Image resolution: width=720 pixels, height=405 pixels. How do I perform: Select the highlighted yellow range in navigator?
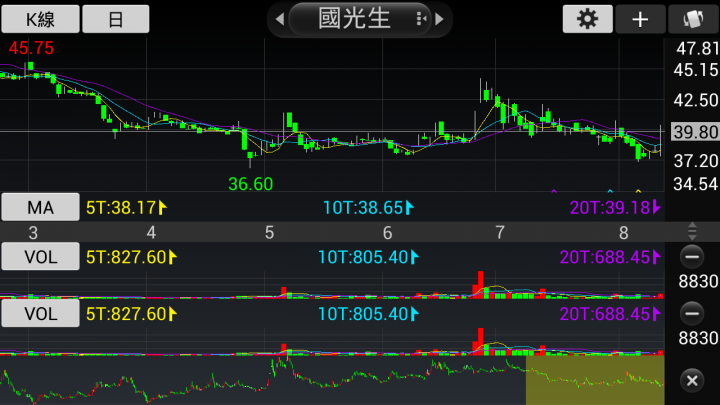595,380
